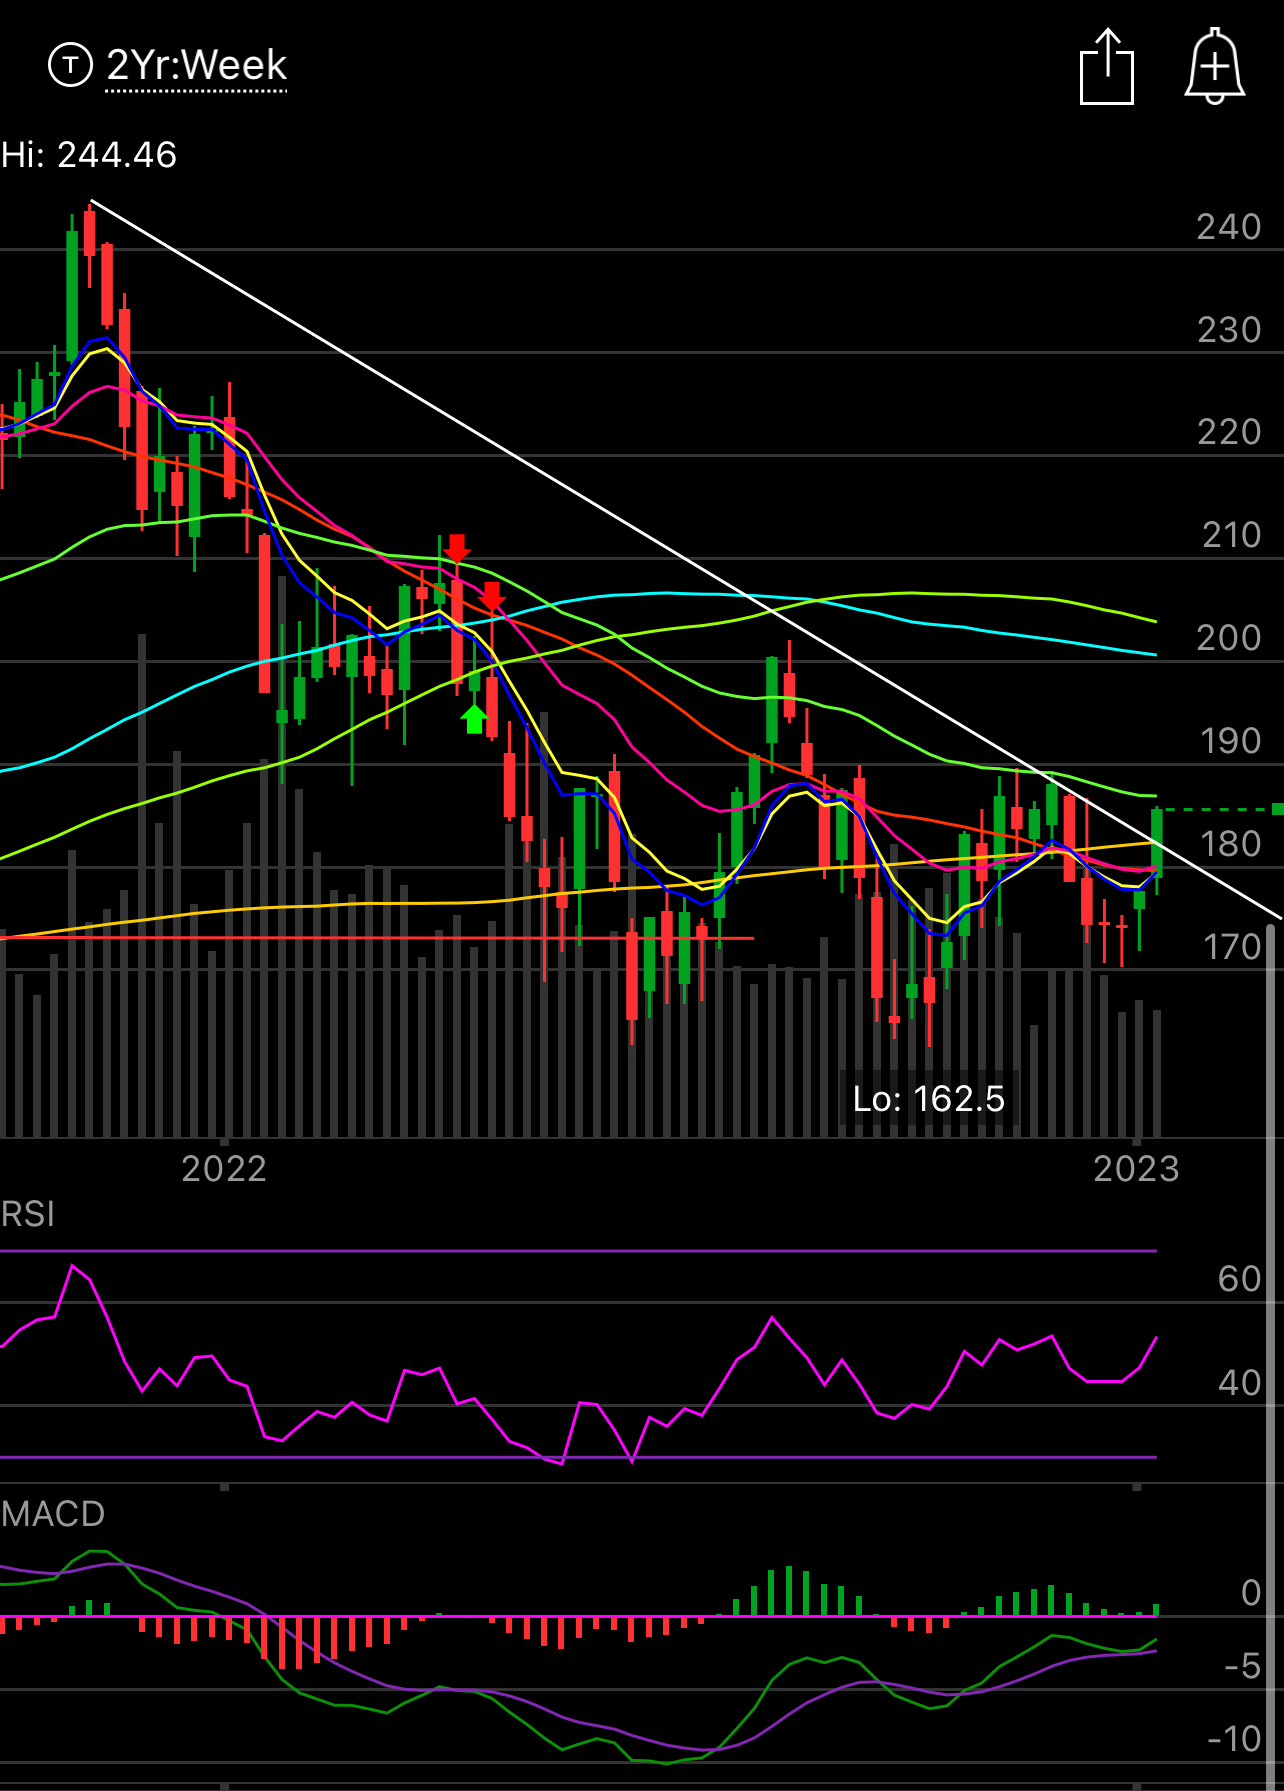Add a price alert with bell icon
1284x1791 pixels.
point(1215,67)
